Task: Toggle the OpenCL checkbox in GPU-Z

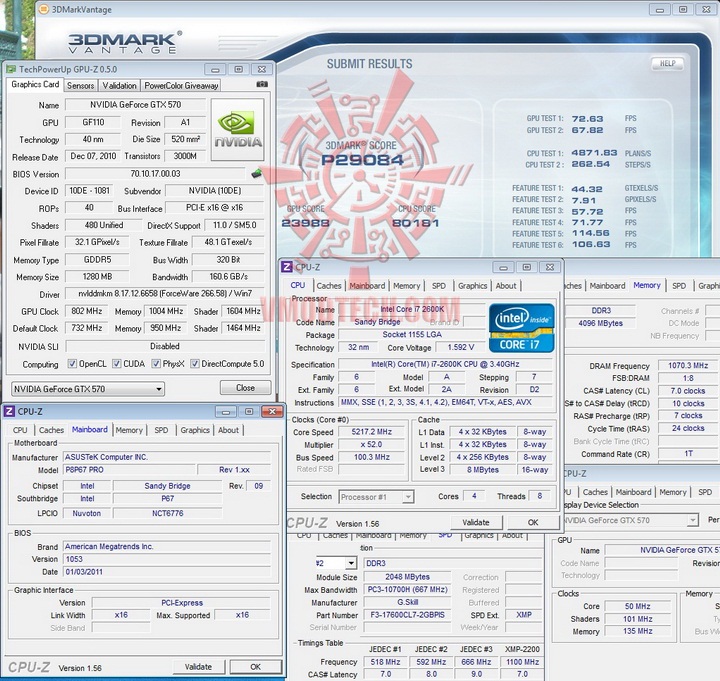Action: pyautogui.click(x=72, y=364)
